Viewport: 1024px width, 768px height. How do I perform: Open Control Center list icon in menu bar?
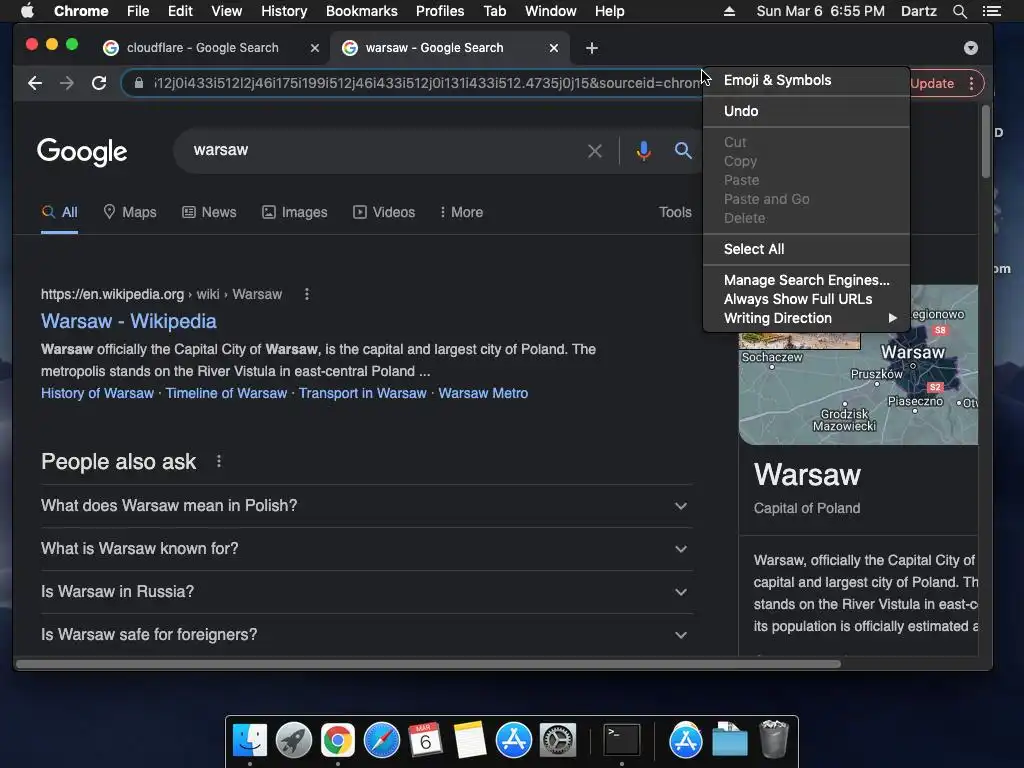tap(992, 11)
